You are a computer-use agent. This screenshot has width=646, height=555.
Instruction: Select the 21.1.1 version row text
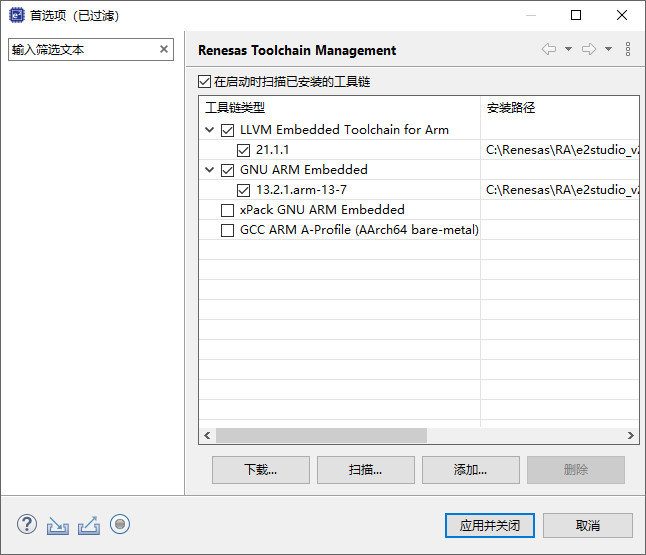pos(272,150)
